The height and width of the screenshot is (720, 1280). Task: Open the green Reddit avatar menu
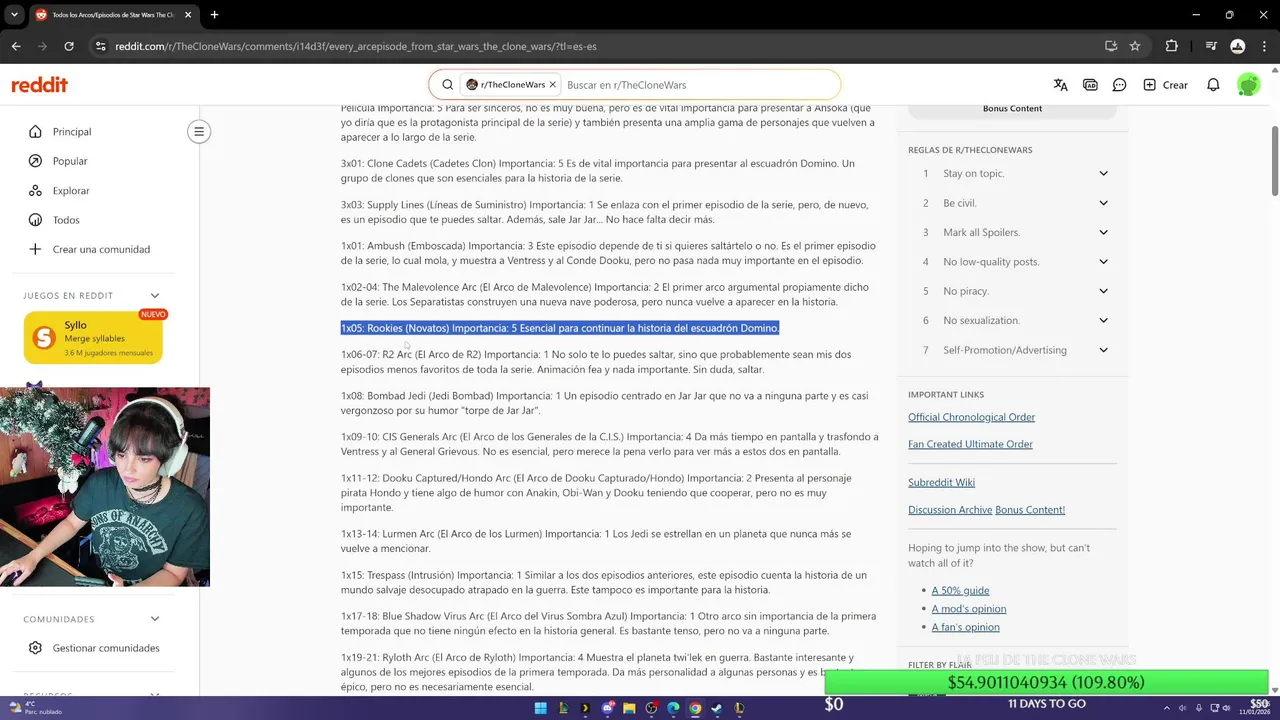point(1248,85)
